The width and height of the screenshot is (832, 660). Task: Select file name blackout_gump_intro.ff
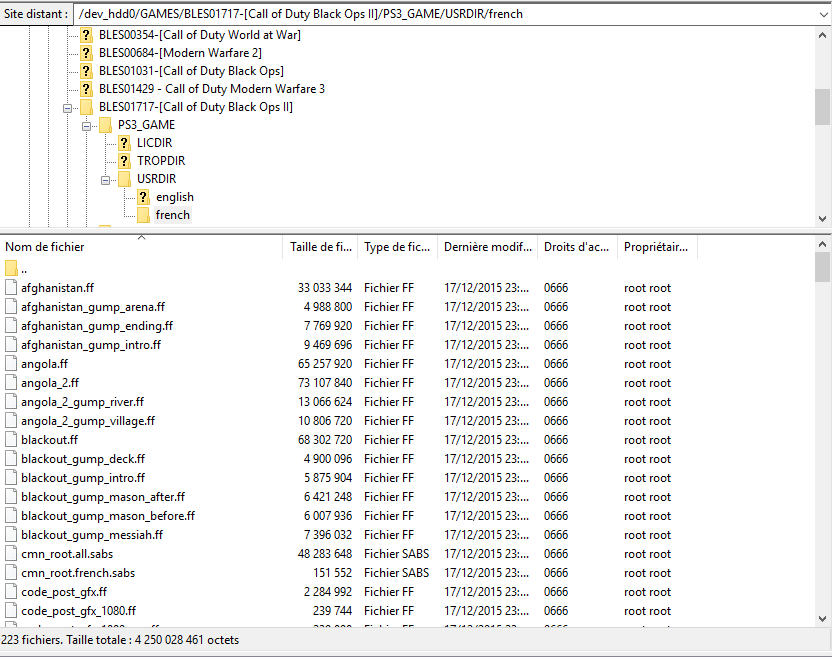coord(83,478)
